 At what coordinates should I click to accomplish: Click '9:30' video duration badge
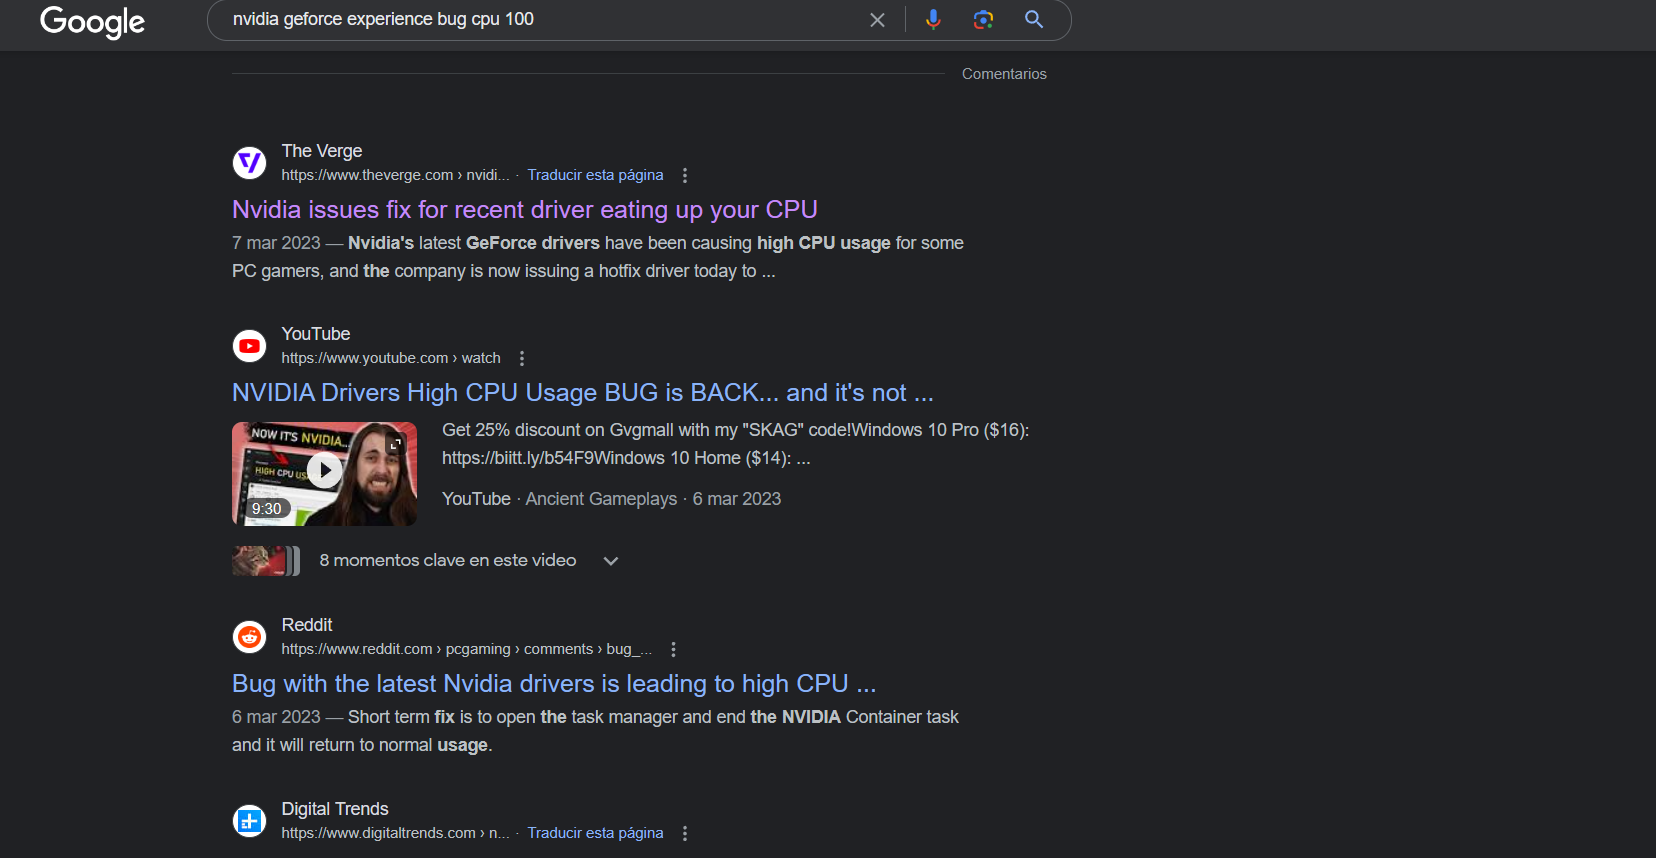click(267, 509)
